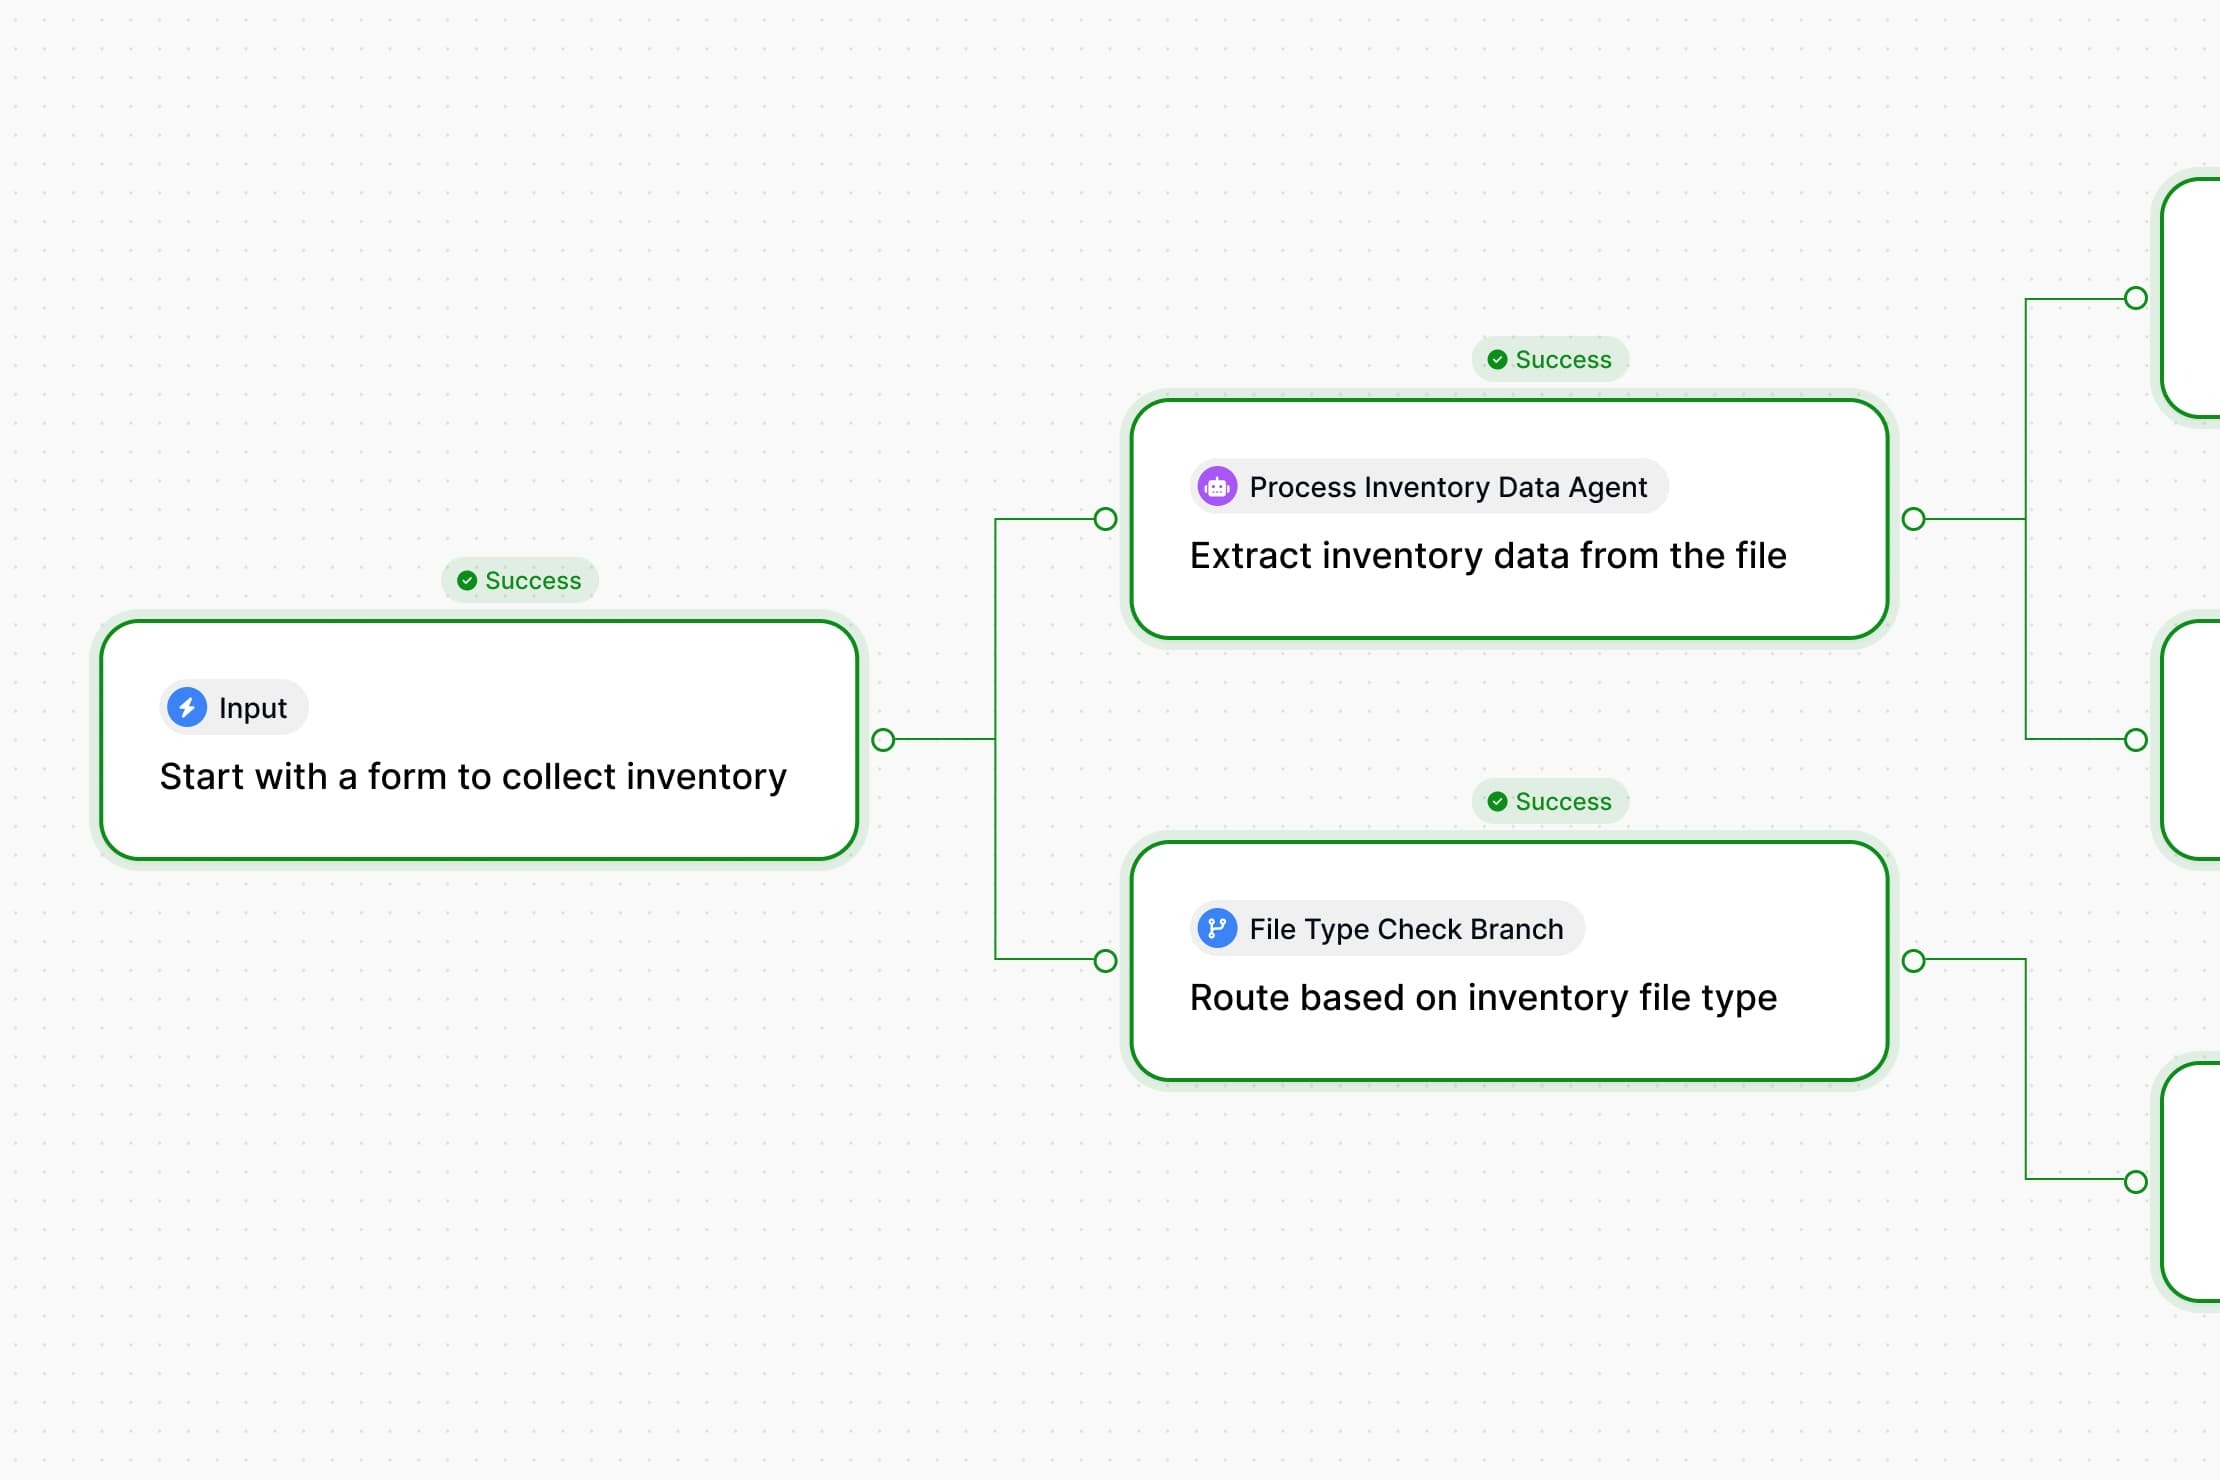Viewport: 2220px width, 1480px height.
Task: Click the Input node output connector
Action: (883, 740)
